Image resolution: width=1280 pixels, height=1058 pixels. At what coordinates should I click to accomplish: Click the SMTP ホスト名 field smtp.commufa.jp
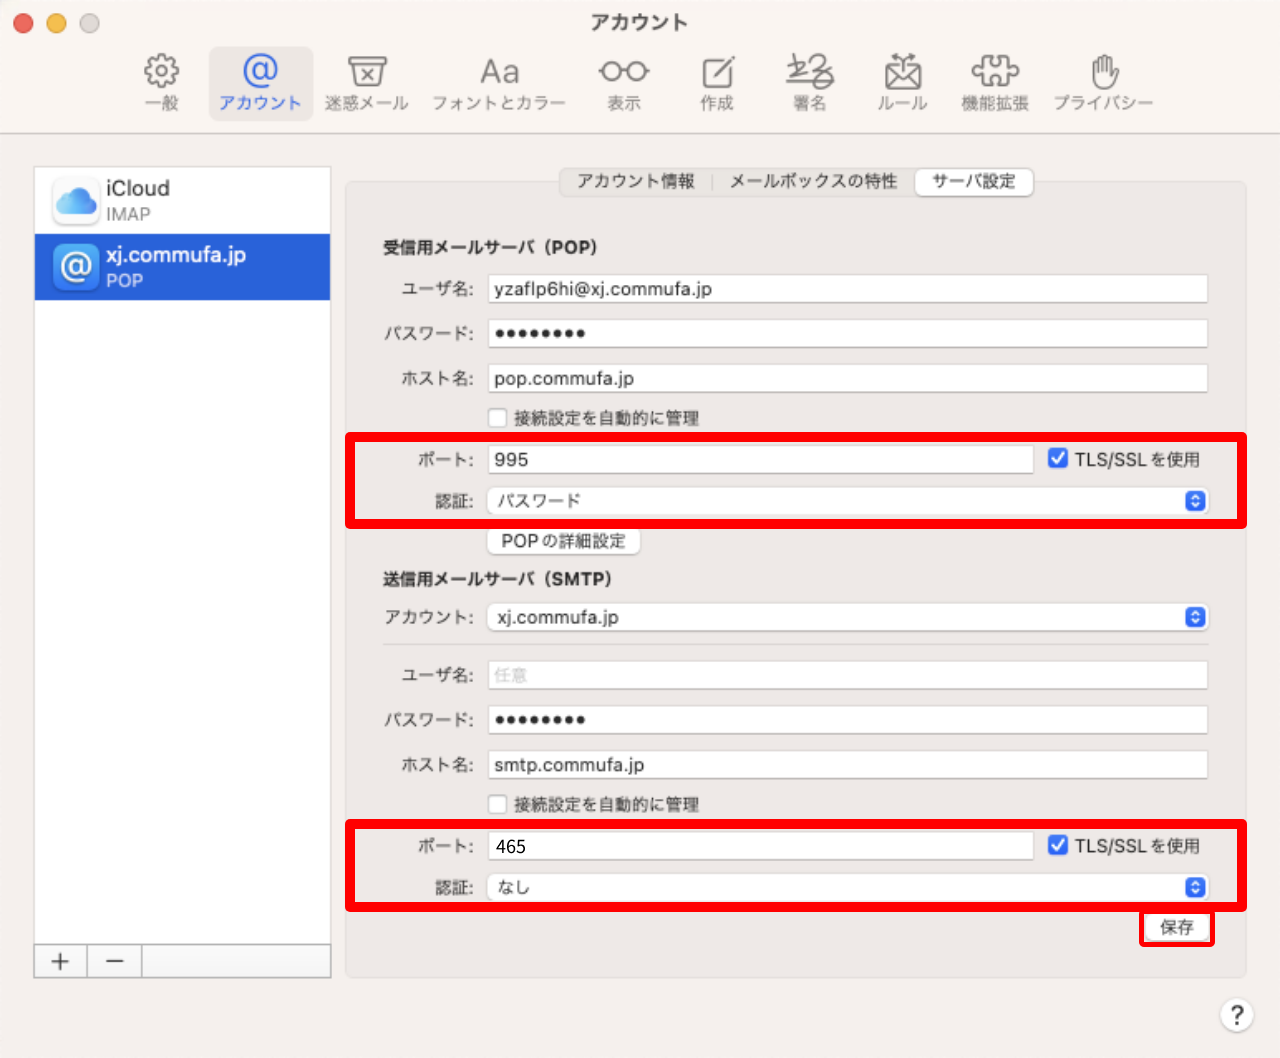(847, 765)
